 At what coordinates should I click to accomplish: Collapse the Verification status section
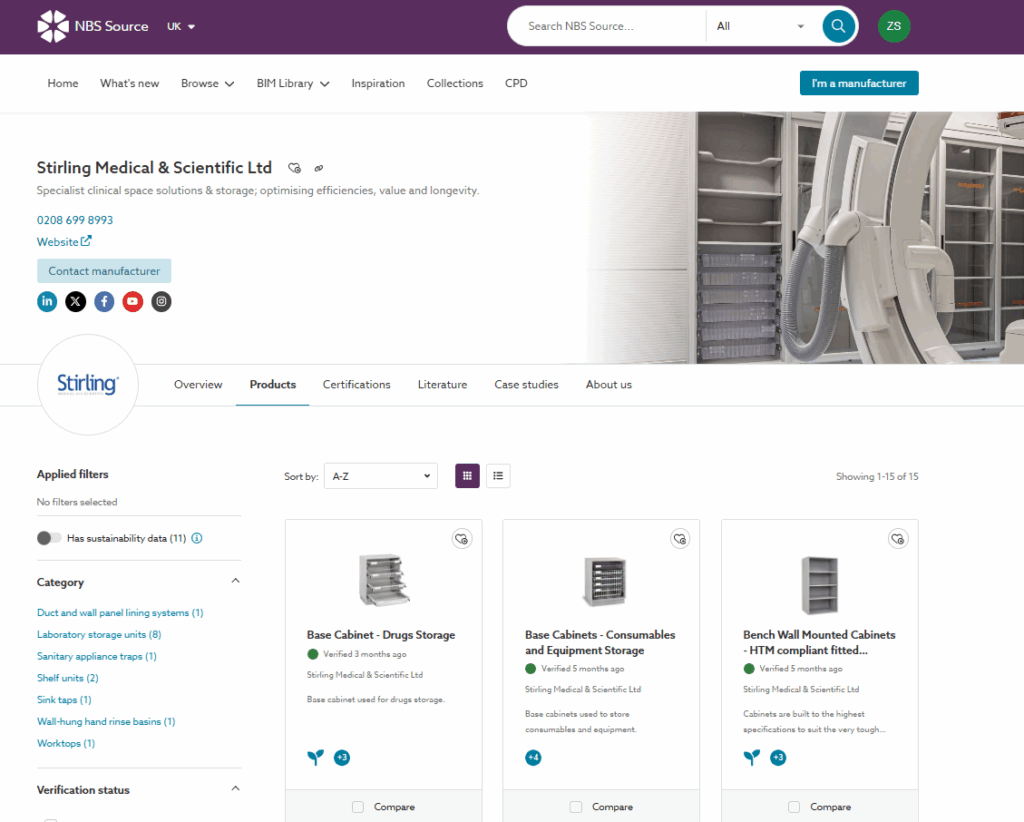click(236, 789)
